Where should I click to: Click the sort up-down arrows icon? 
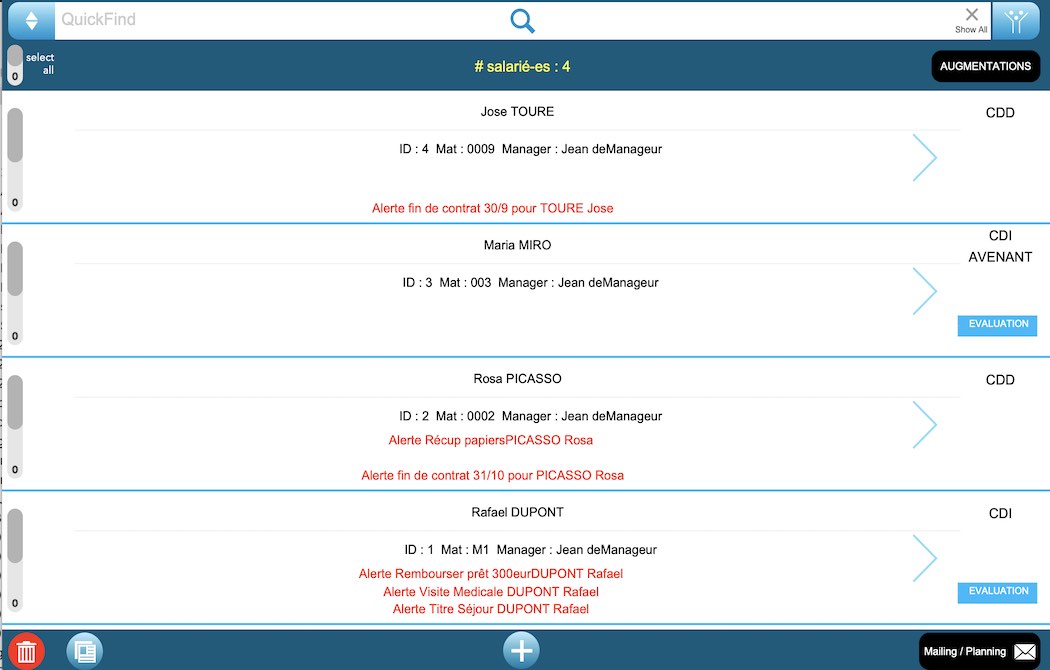pyautogui.click(x=31, y=20)
